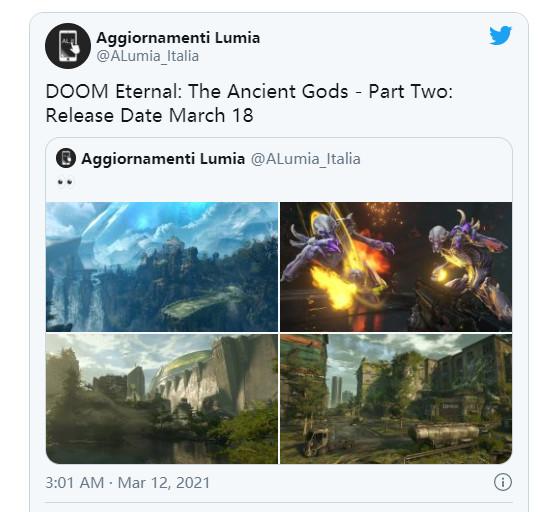The image size is (559, 512).
Task: Click the DOOM Eternal tweet text
Action: tap(249, 103)
